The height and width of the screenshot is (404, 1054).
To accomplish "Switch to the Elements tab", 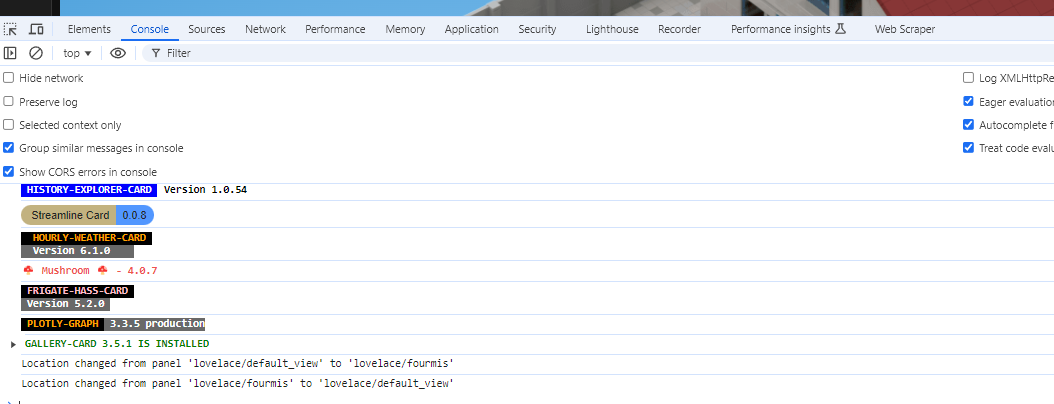I will coord(89,30).
